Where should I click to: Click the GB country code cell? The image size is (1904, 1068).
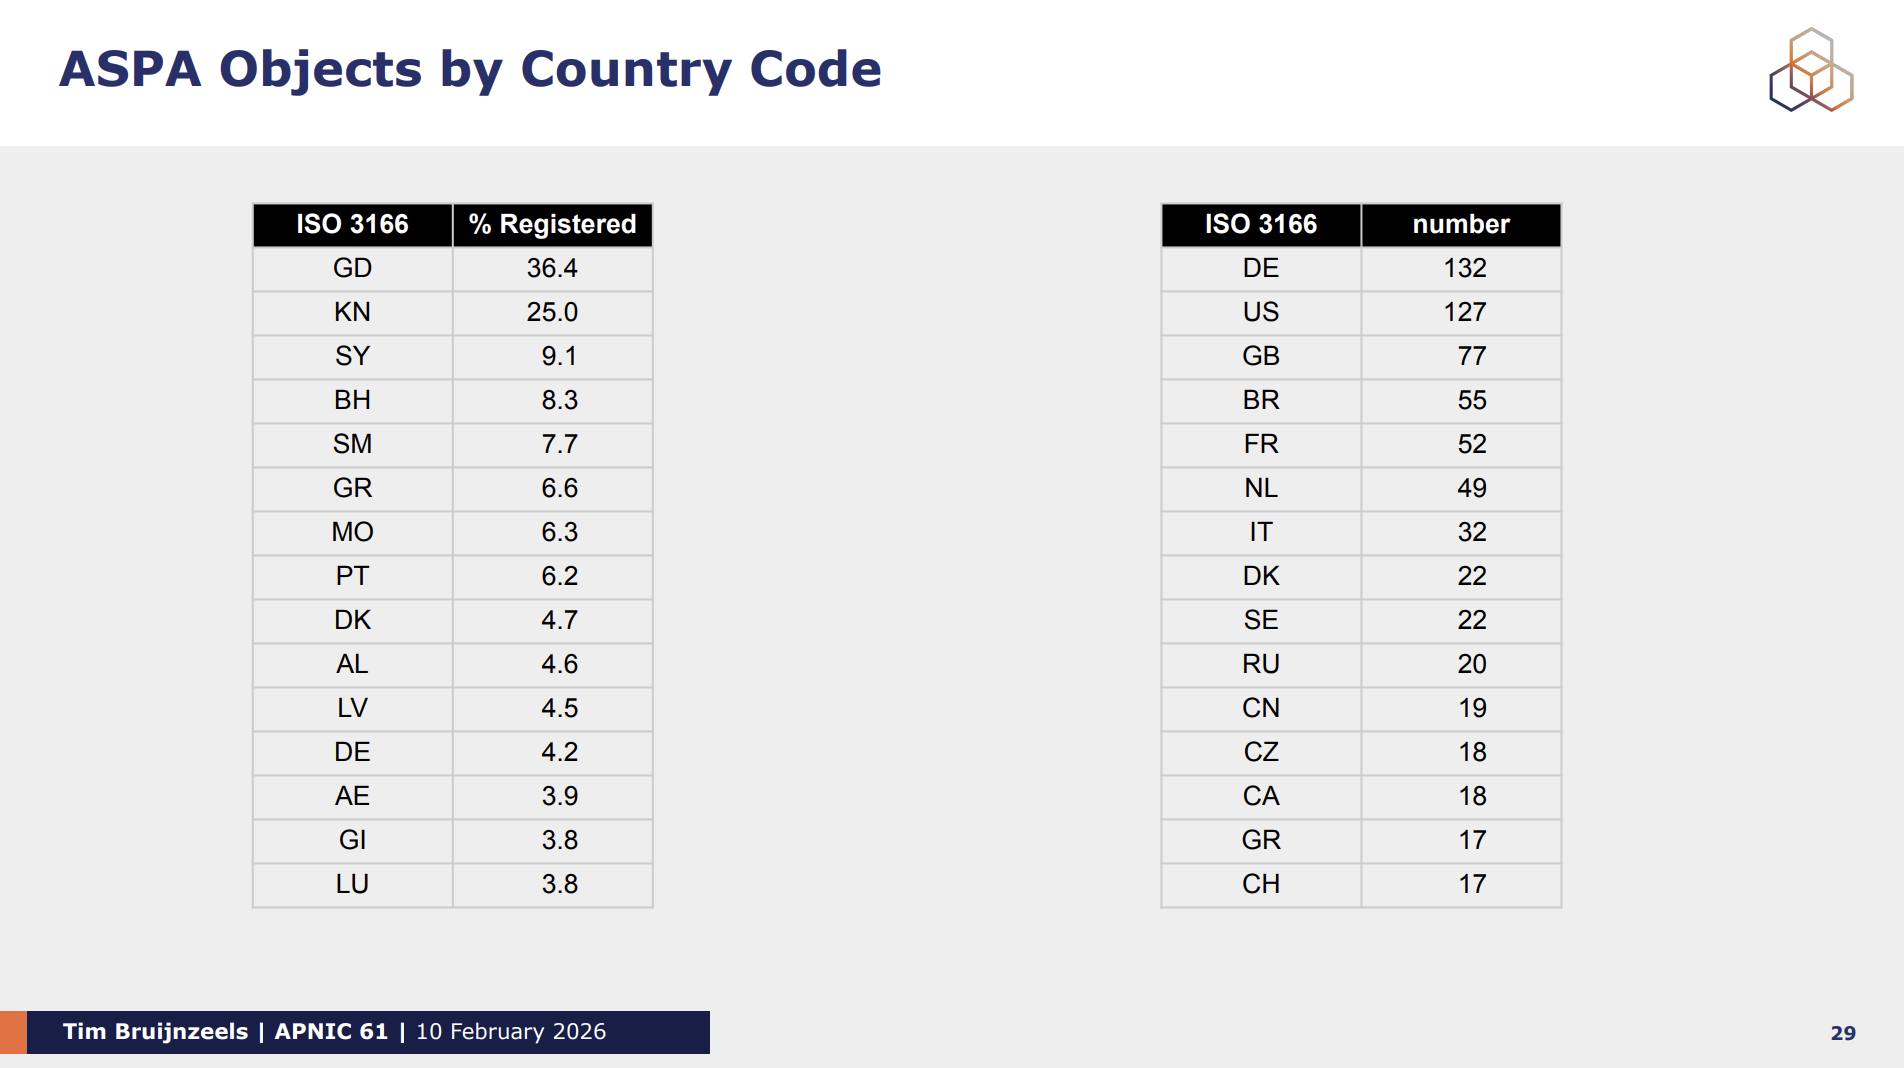pyautogui.click(x=1260, y=356)
